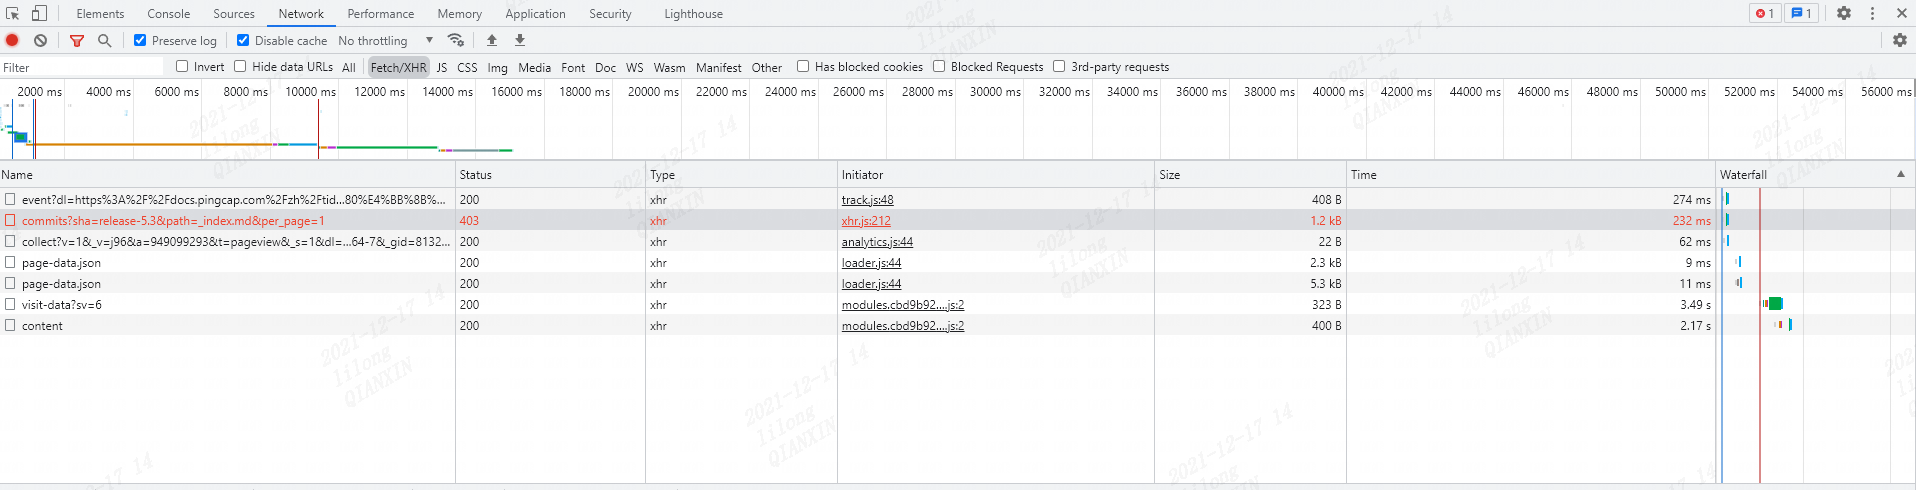Close the DevTools panel
This screenshot has height=490, width=1916.
1901,13
